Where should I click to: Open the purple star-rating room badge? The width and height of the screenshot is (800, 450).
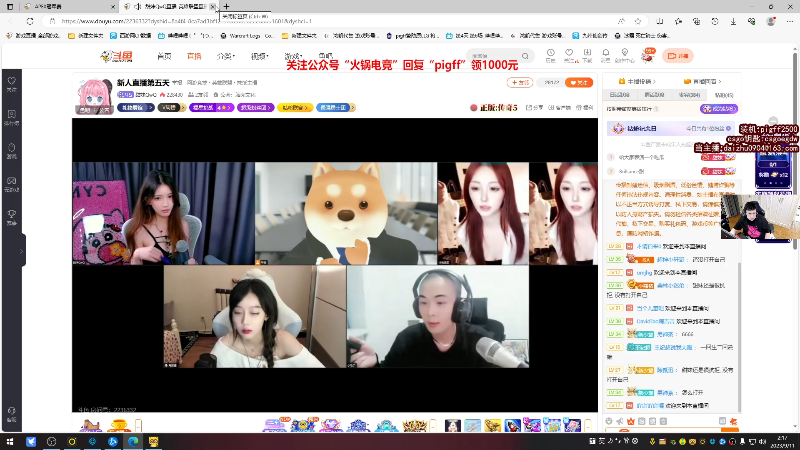click(211, 108)
